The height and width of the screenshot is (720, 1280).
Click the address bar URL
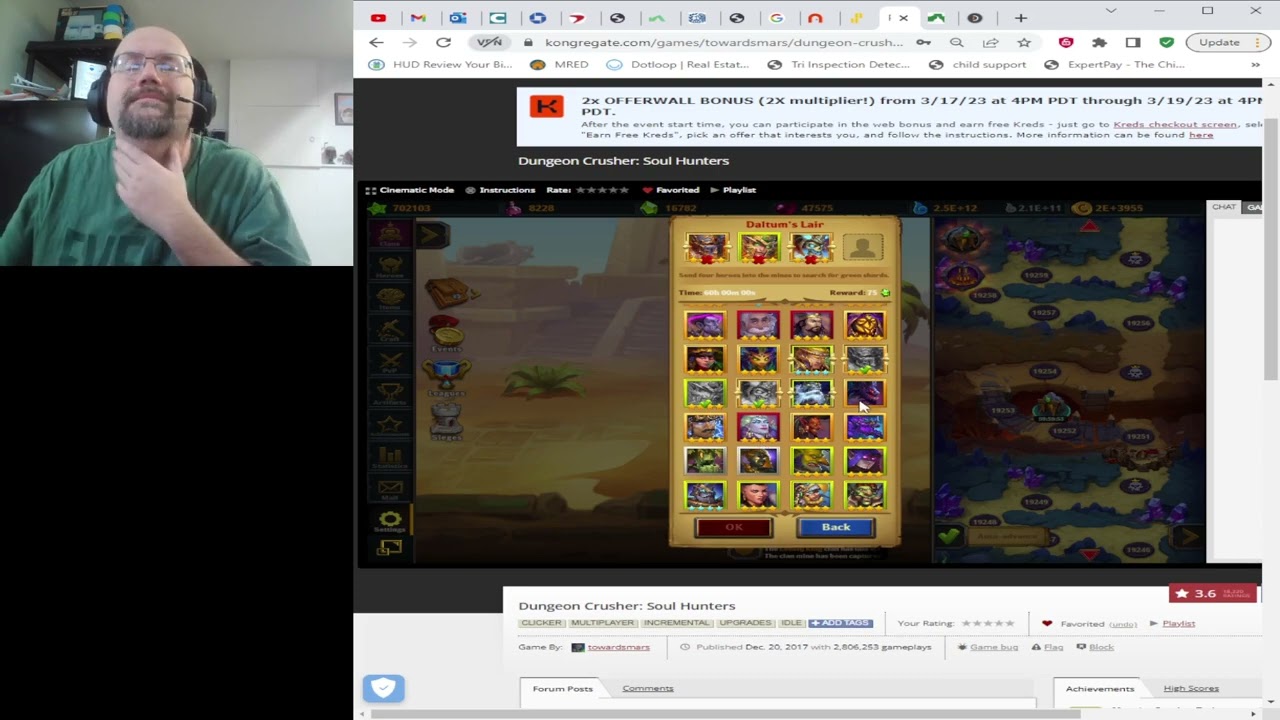click(724, 43)
